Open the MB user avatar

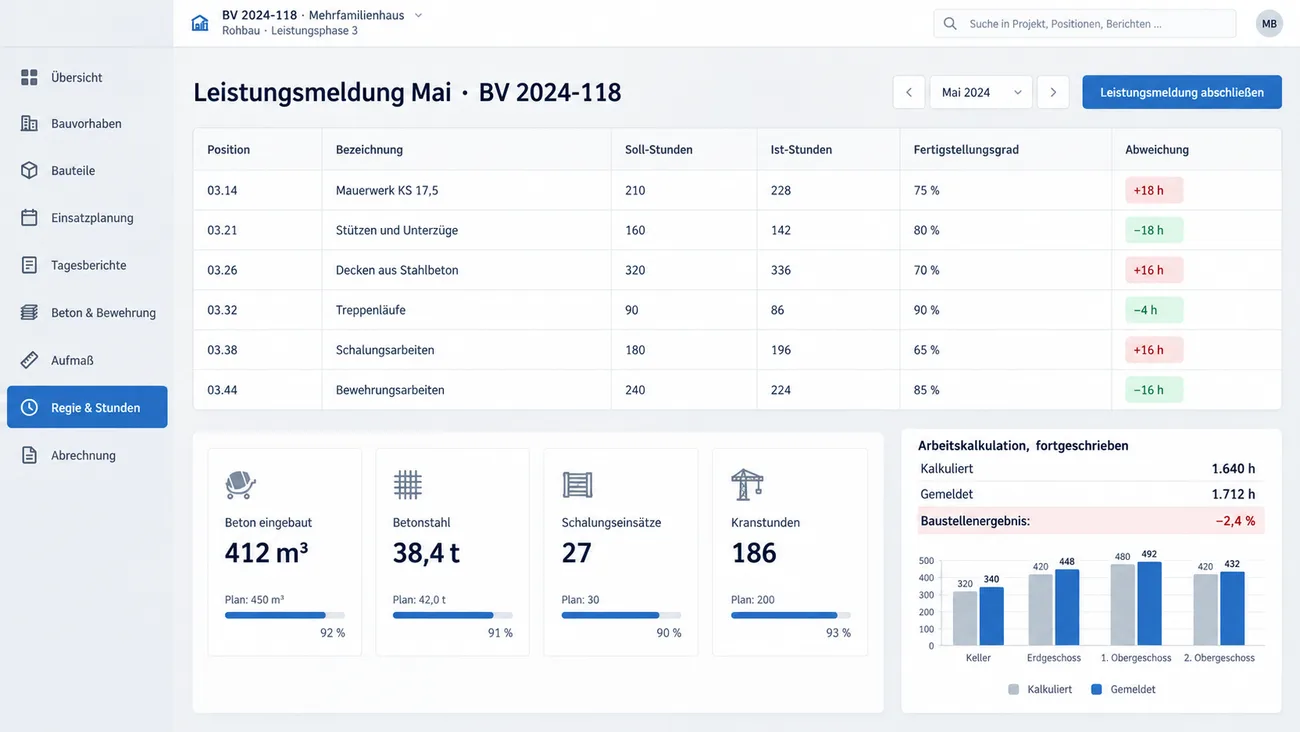click(1269, 23)
